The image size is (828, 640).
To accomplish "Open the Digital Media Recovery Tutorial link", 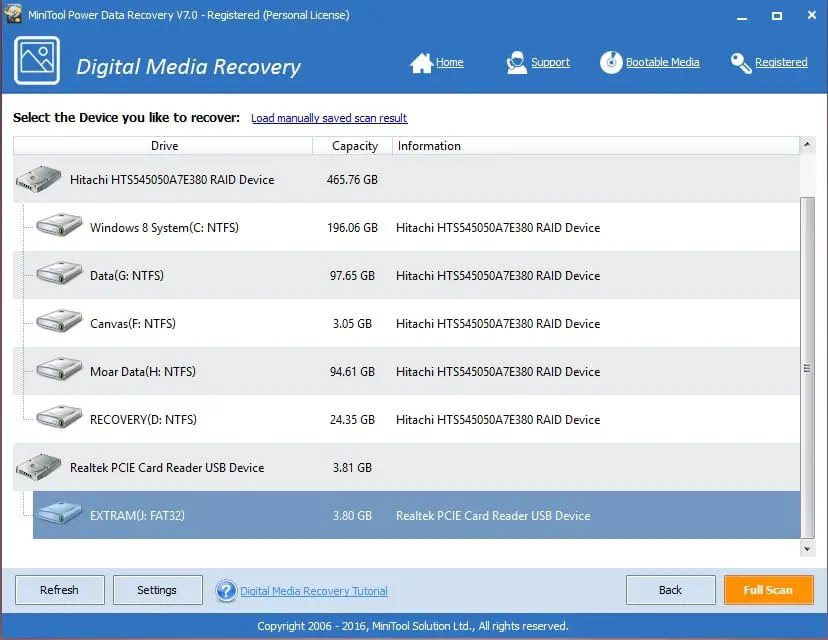I will tap(314, 591).
